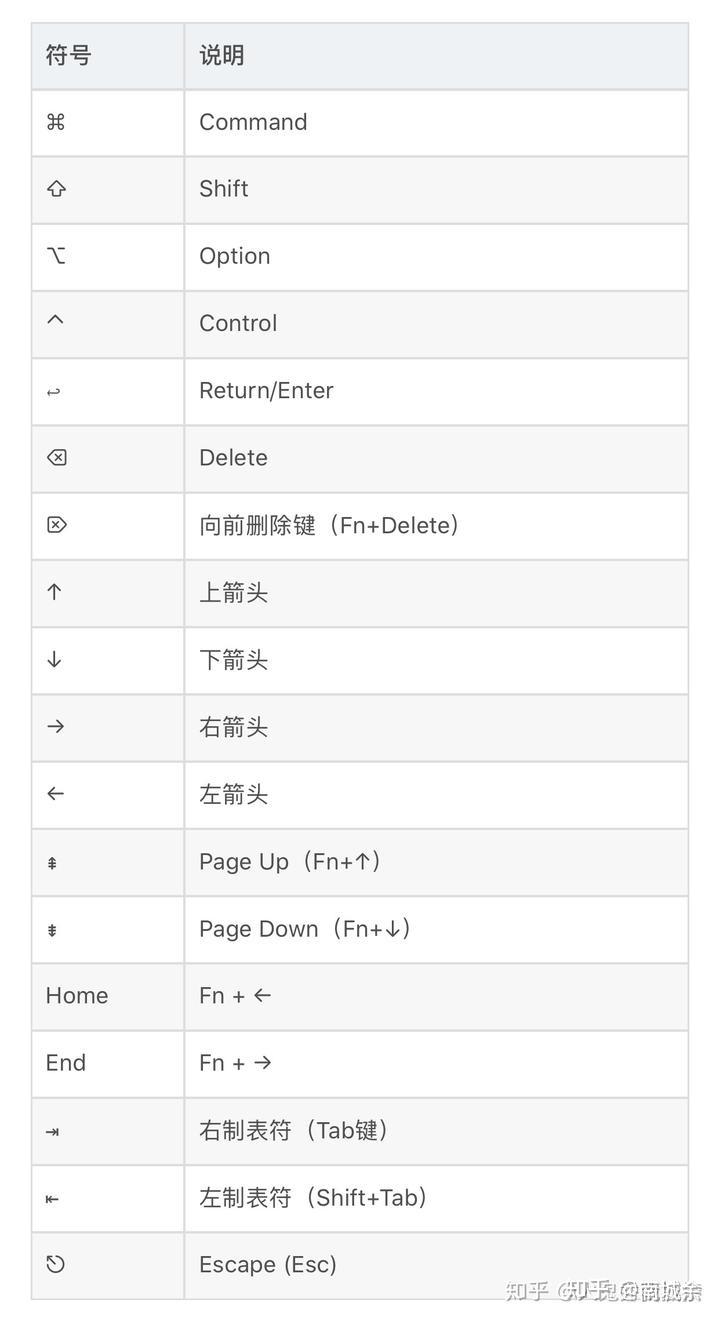Click the "End" text cell
Screen dimensions: 720x1321
66,1063
